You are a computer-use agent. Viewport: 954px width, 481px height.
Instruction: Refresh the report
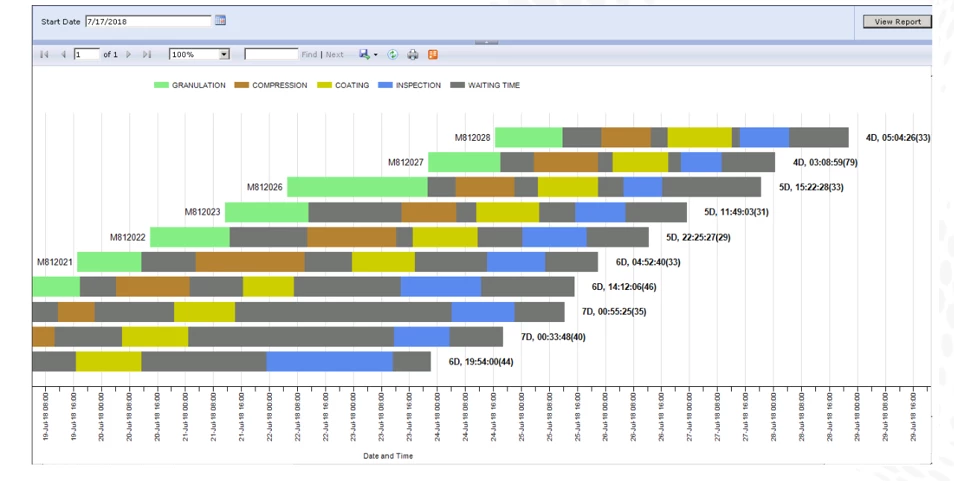pos(392,55)
